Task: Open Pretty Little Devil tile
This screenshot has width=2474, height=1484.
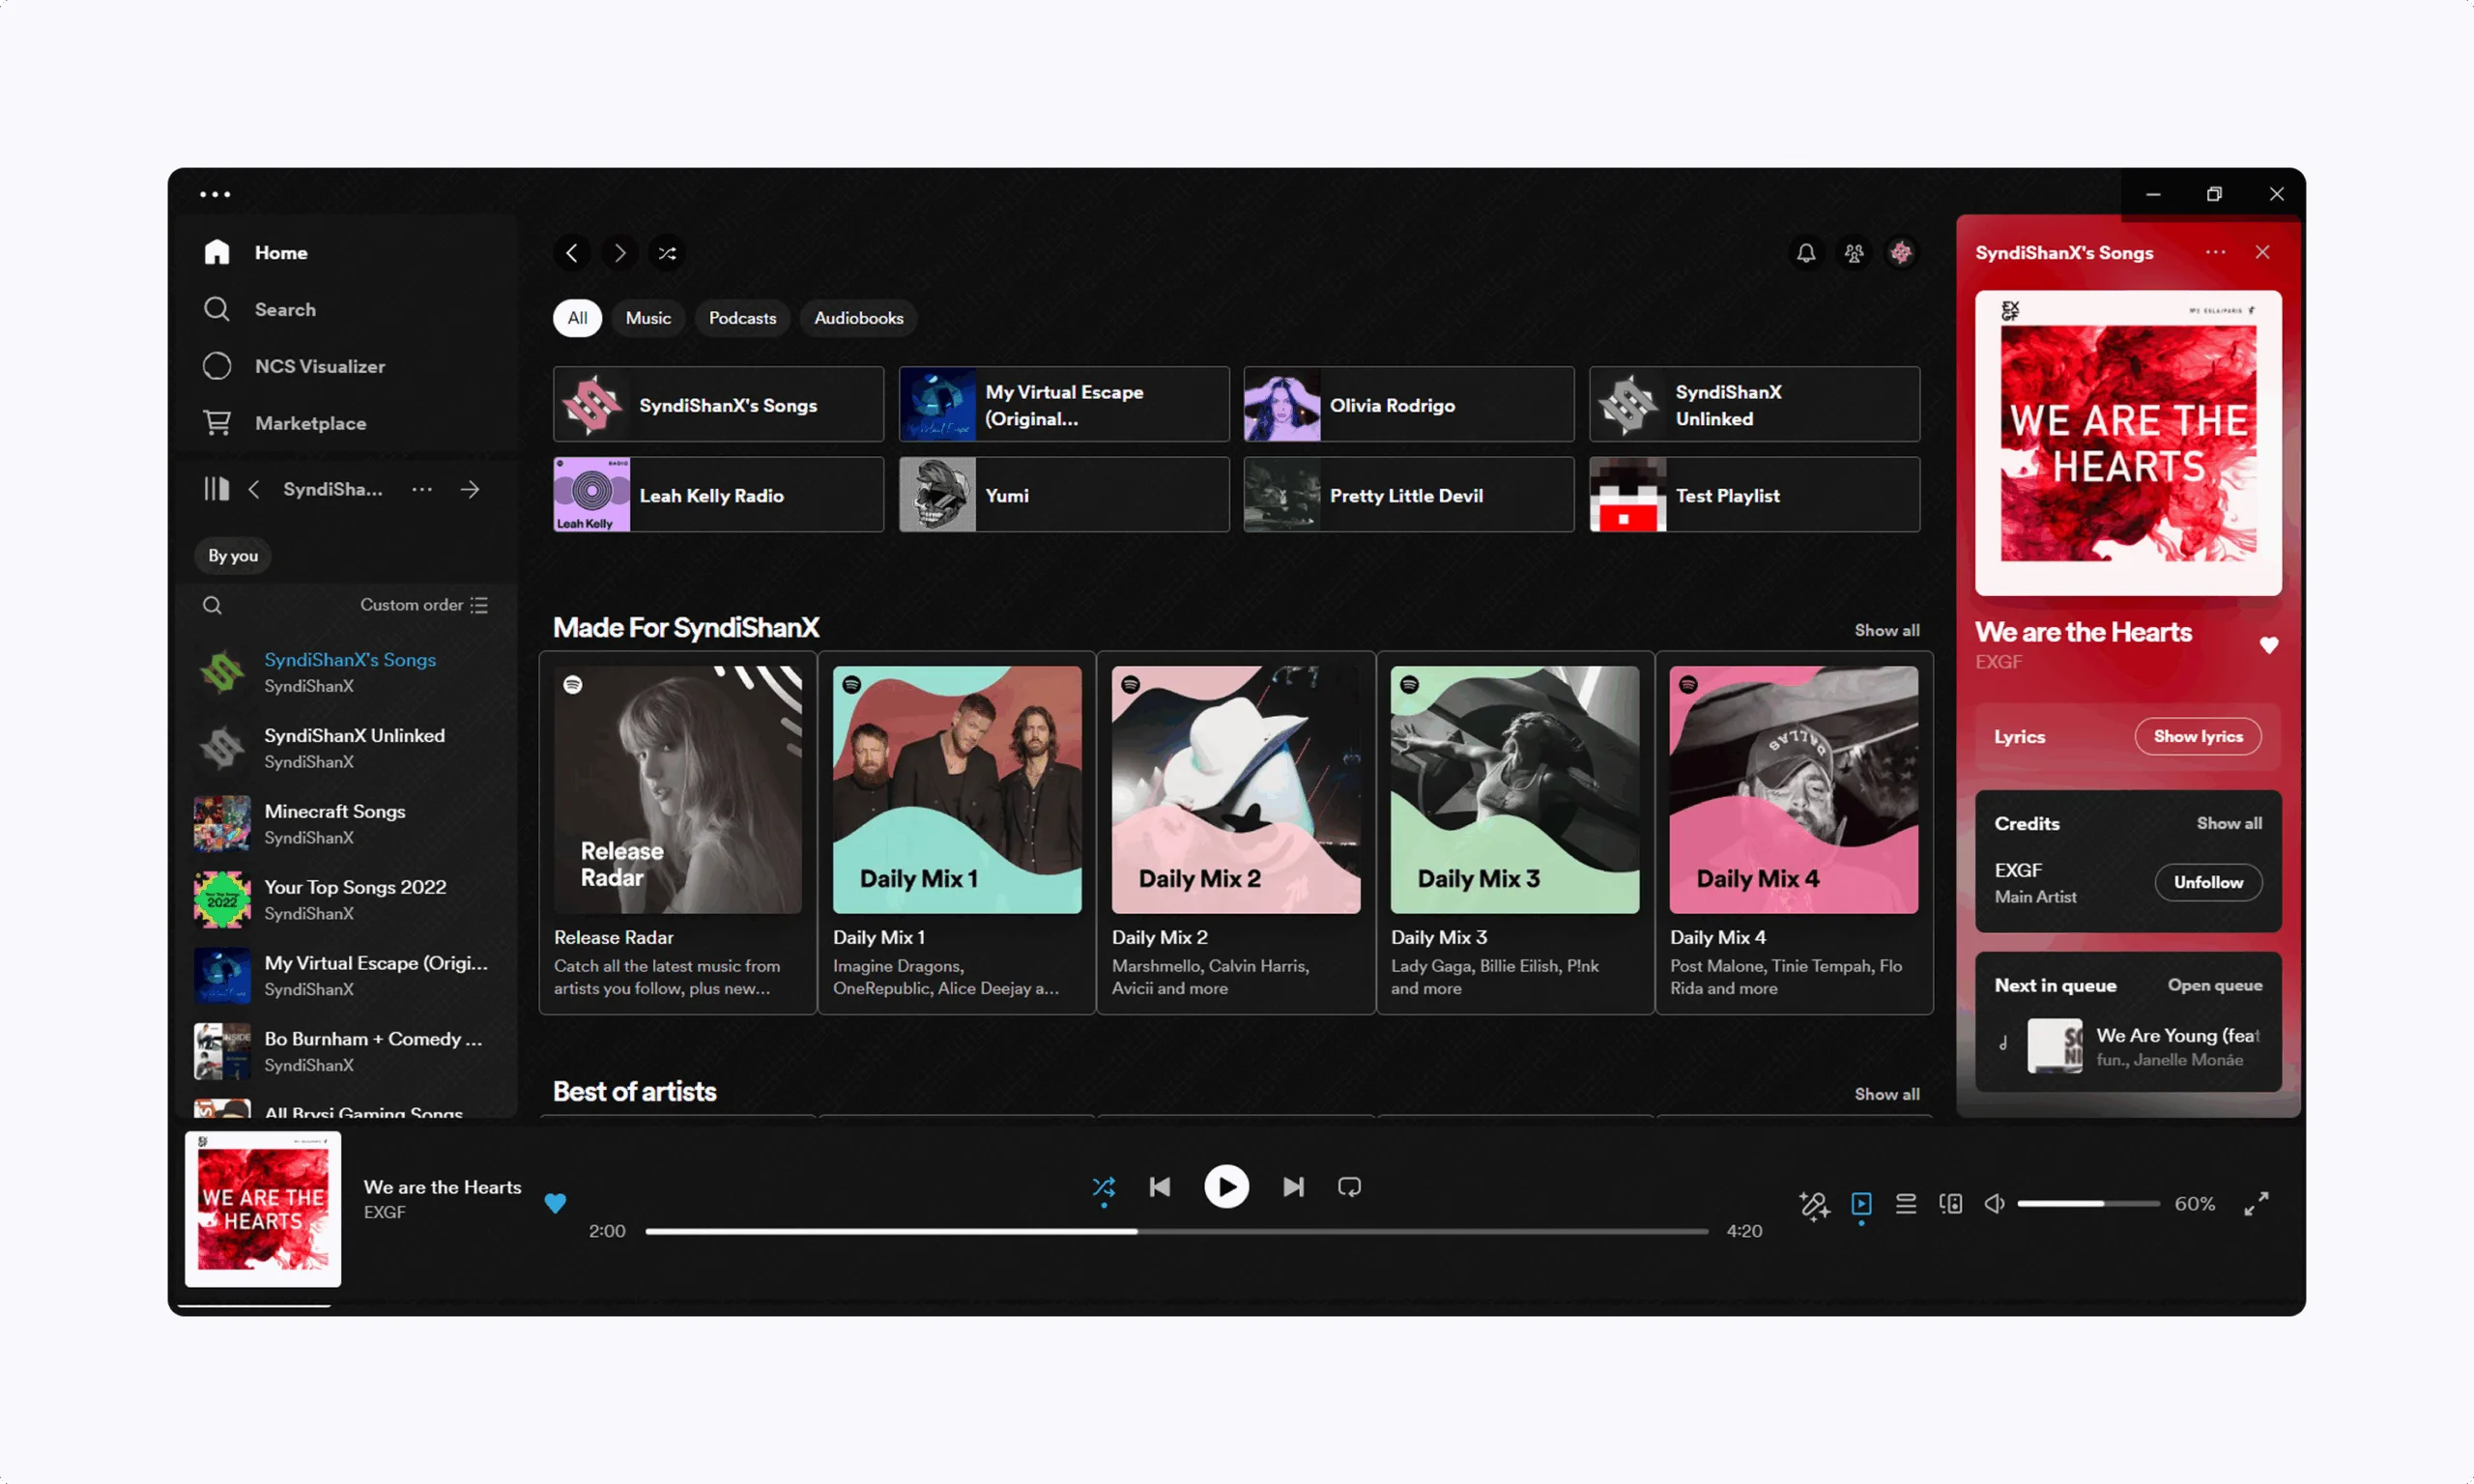Action: coord(1408,494)
